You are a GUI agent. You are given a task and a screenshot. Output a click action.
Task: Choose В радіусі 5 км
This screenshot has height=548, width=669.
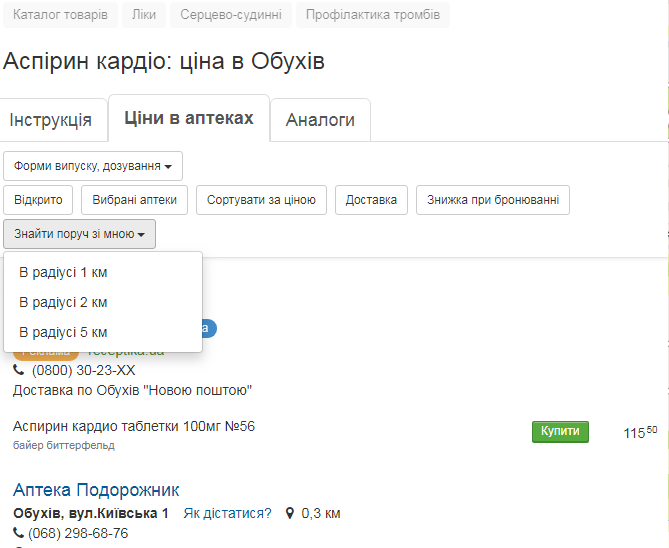pyautogui.click(x=103, y=332)
